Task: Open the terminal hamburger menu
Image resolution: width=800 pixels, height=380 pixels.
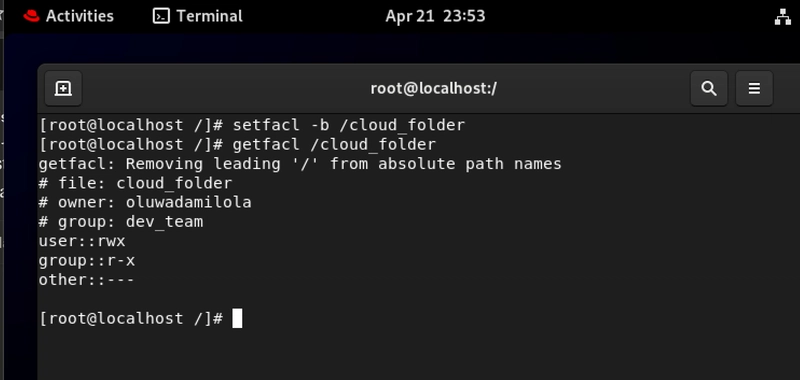Action: tap(754, 89)
